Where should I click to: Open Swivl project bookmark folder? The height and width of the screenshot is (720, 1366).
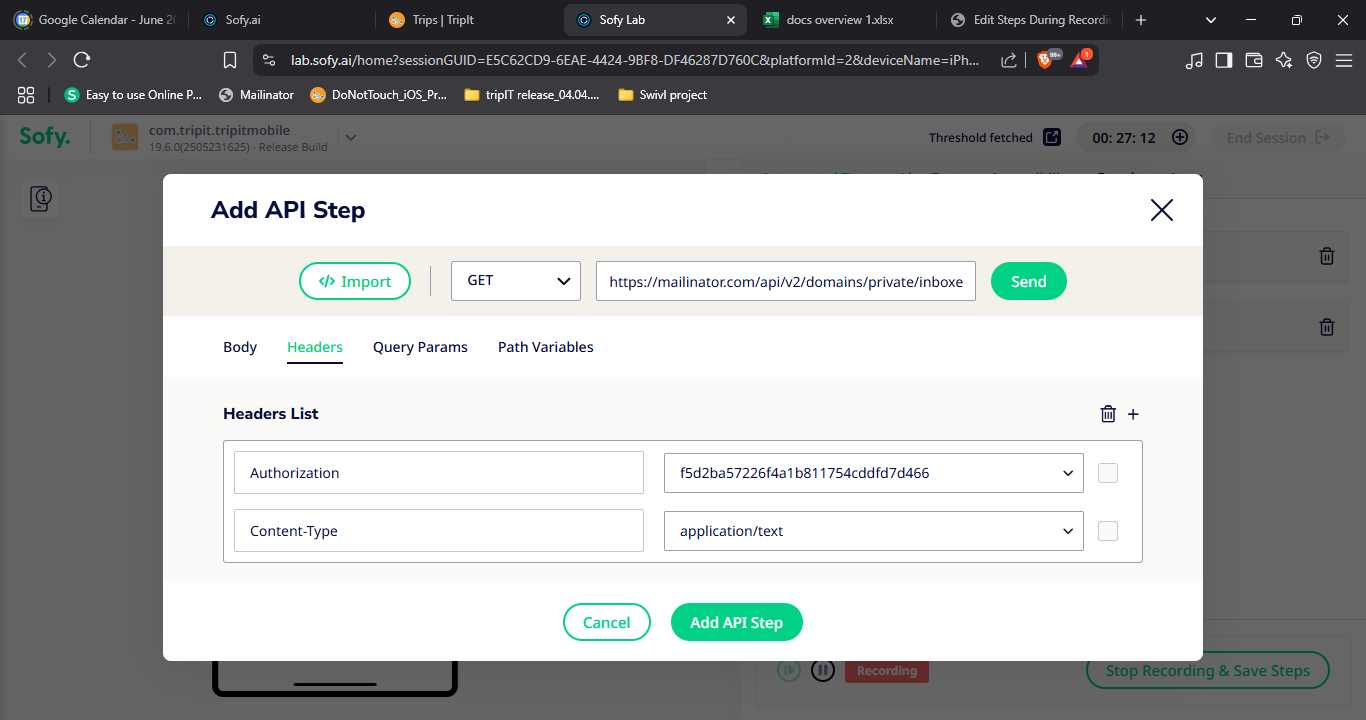click(663, 95)
